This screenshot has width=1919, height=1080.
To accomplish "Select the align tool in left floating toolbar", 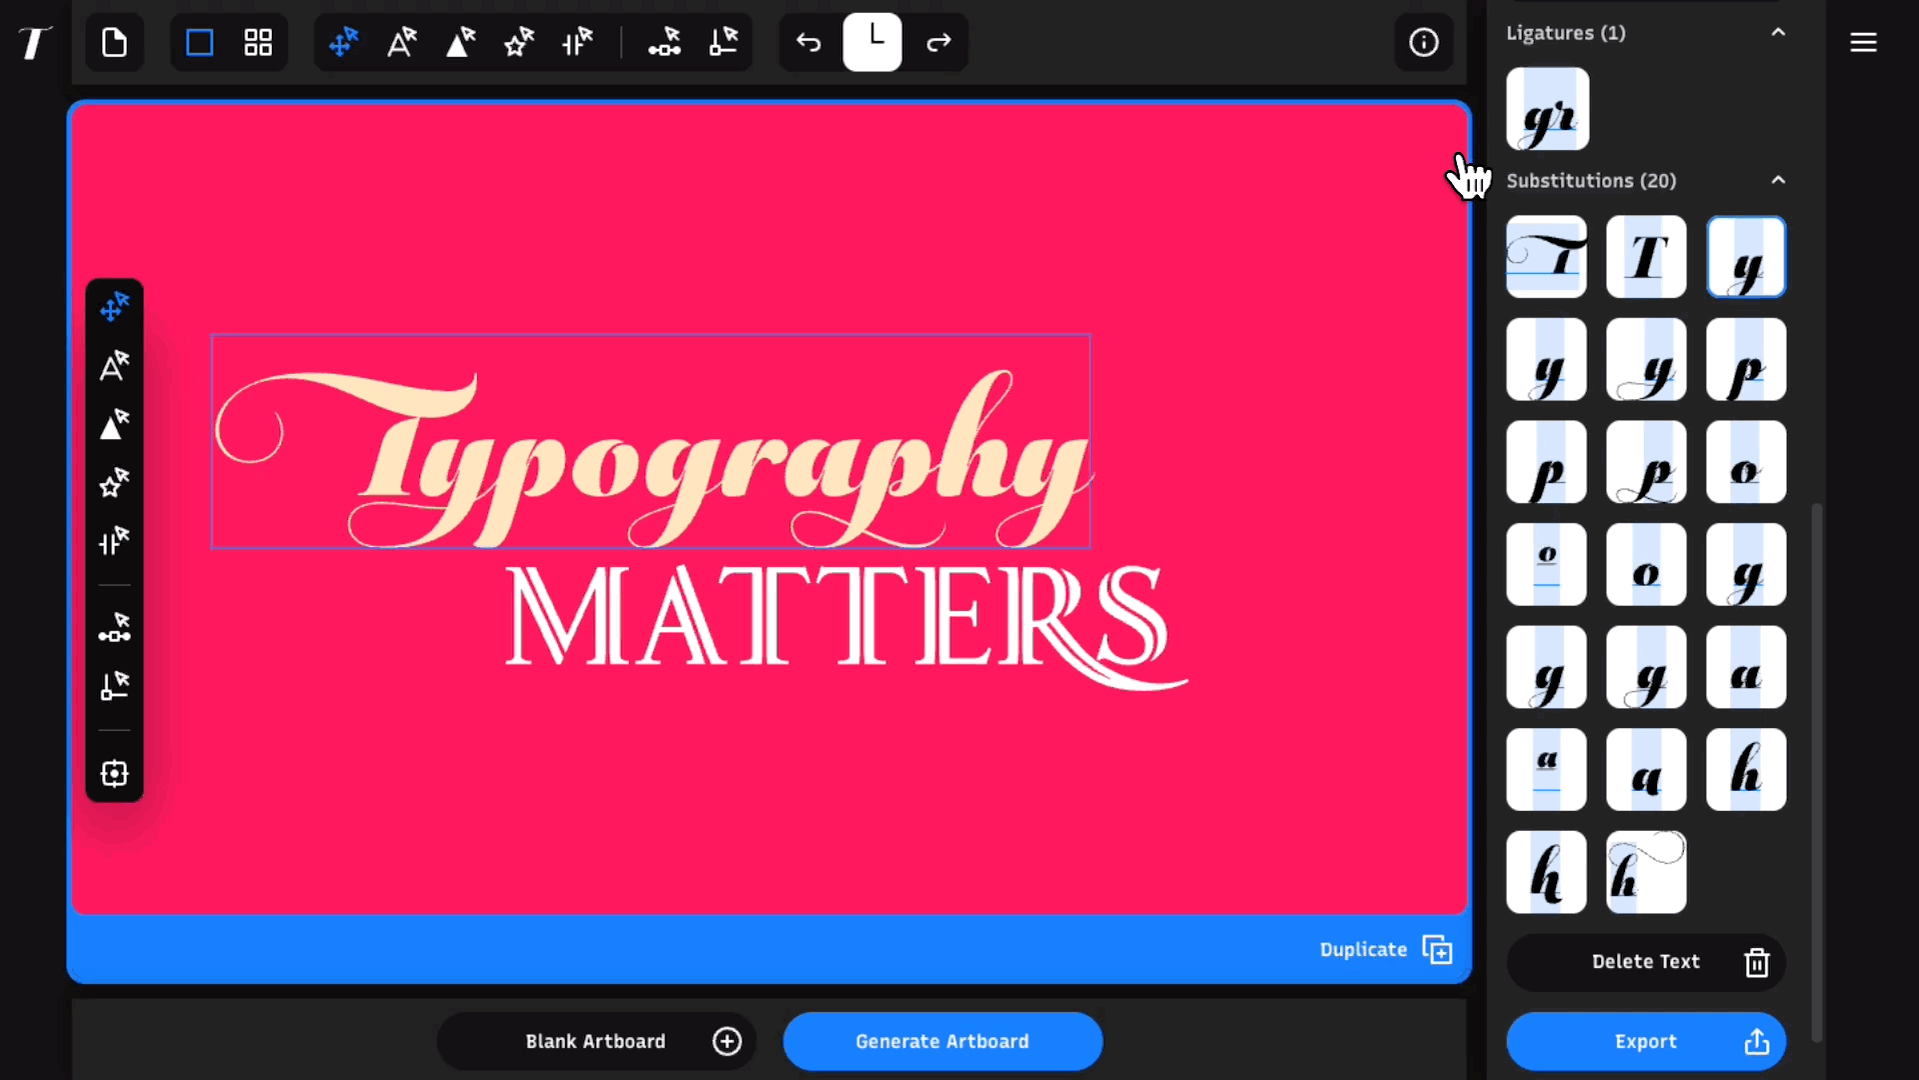I will tap(114, 686).
